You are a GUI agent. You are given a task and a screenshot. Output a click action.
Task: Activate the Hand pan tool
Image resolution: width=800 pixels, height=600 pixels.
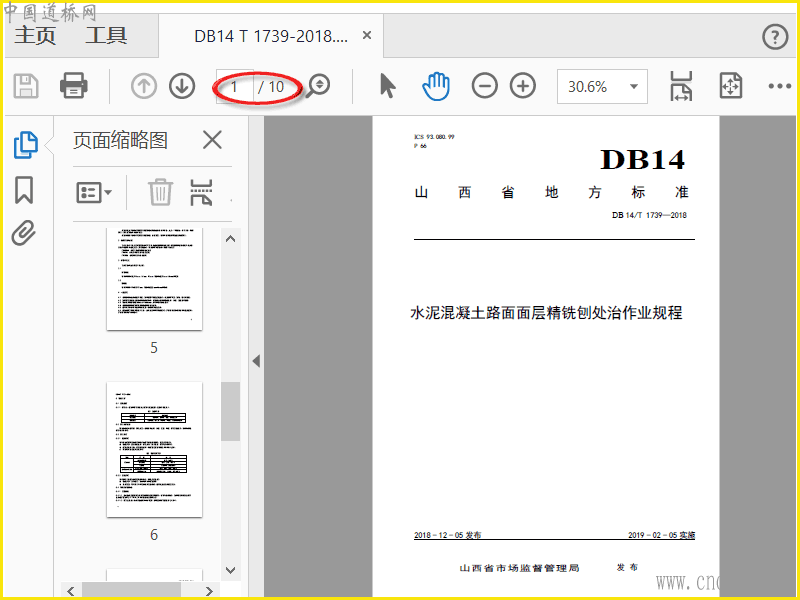pyautogui.click(x=436, y=86)
